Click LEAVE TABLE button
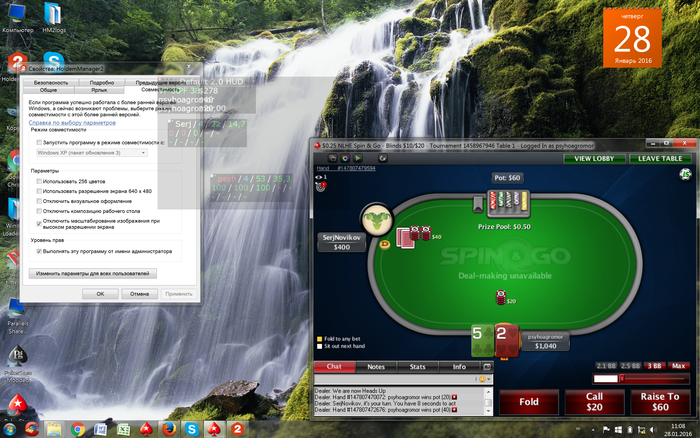 pos(660,159)
